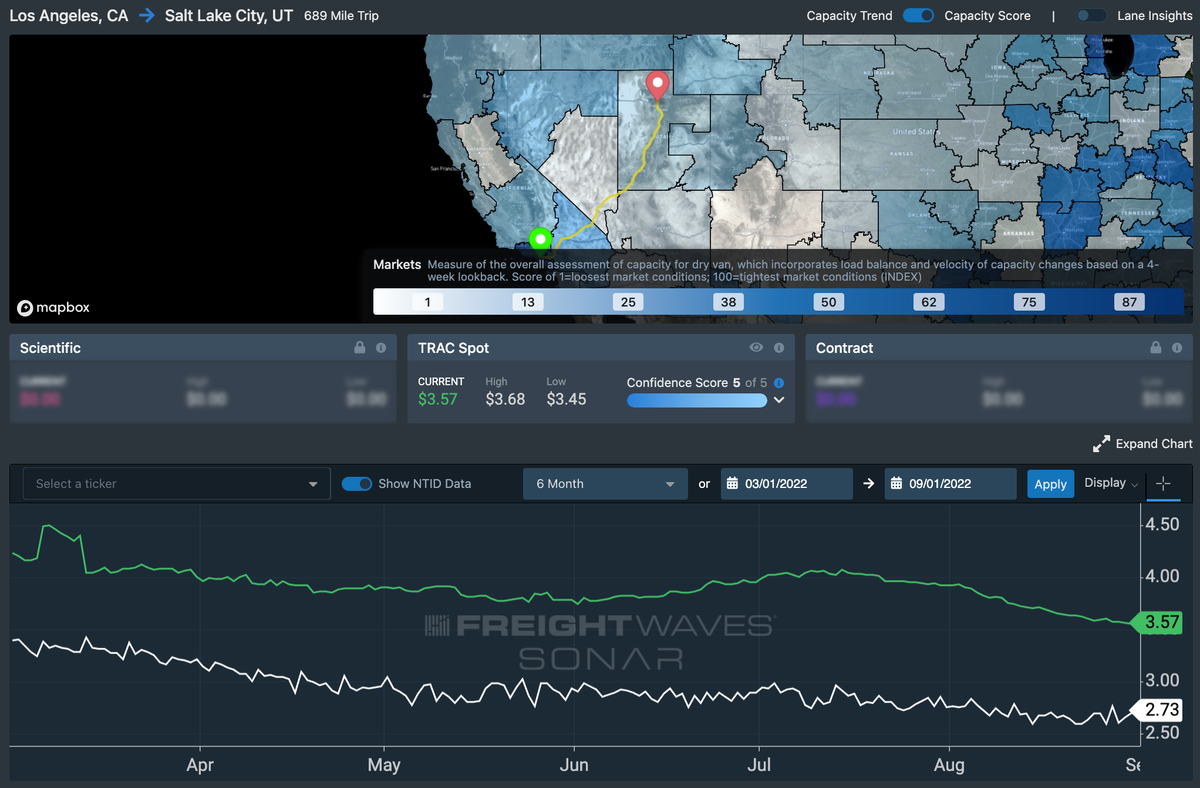Viewport: 1200px width, 788px height.
Task: Click the "Apr" label on the chart axis
Action: pos(200,765)
